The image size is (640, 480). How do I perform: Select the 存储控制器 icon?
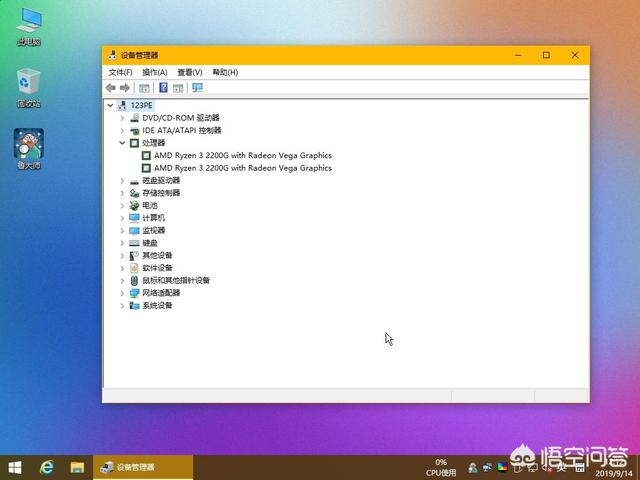(x=134, y=193)
